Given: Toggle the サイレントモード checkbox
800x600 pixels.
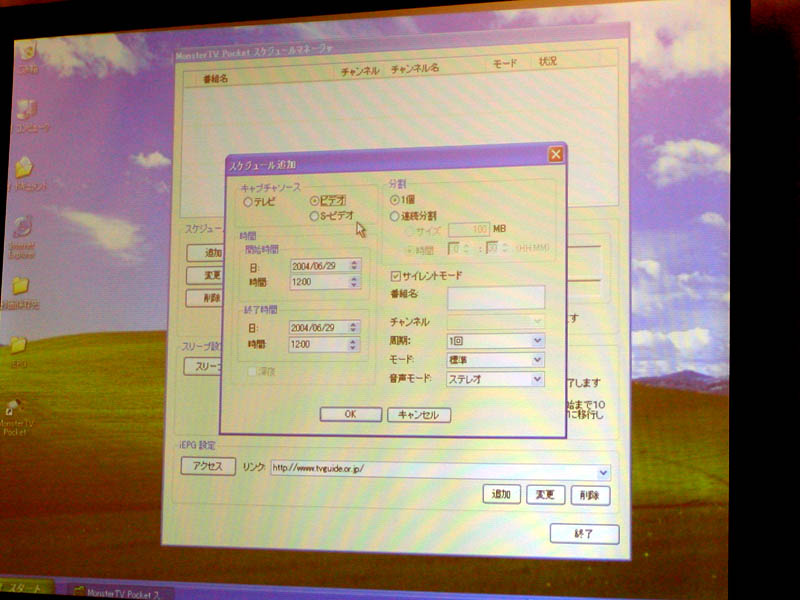Looking at the screenshot, I should point(396,275).
